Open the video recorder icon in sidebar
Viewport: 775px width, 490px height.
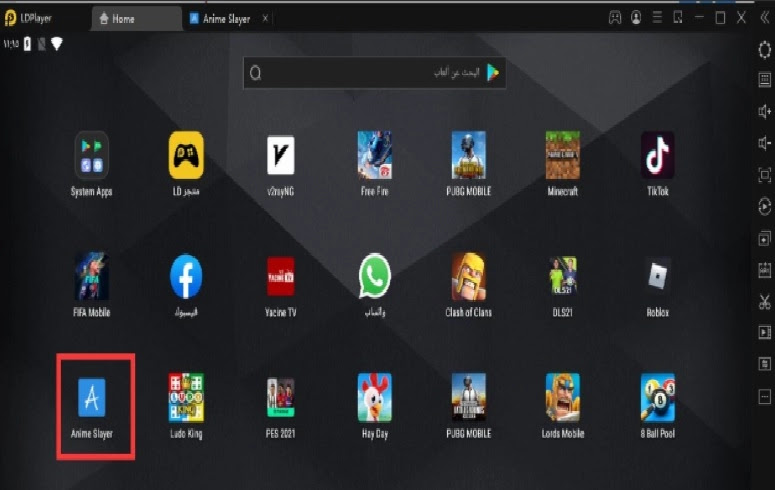click(x=765, y=332)
